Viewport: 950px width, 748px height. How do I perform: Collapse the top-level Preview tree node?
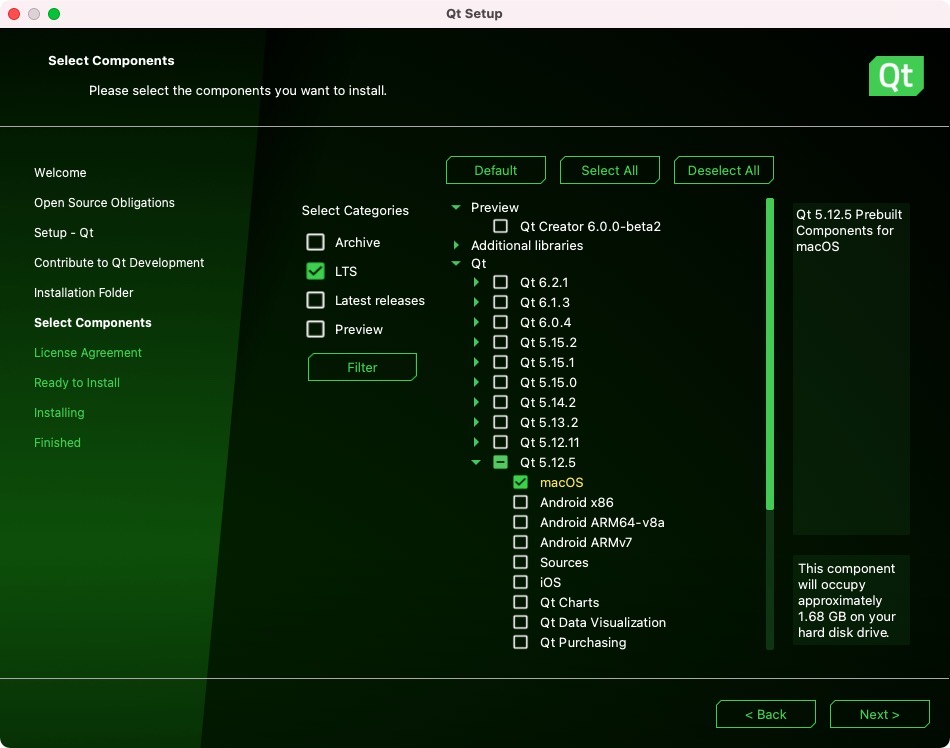pos(456,207)
